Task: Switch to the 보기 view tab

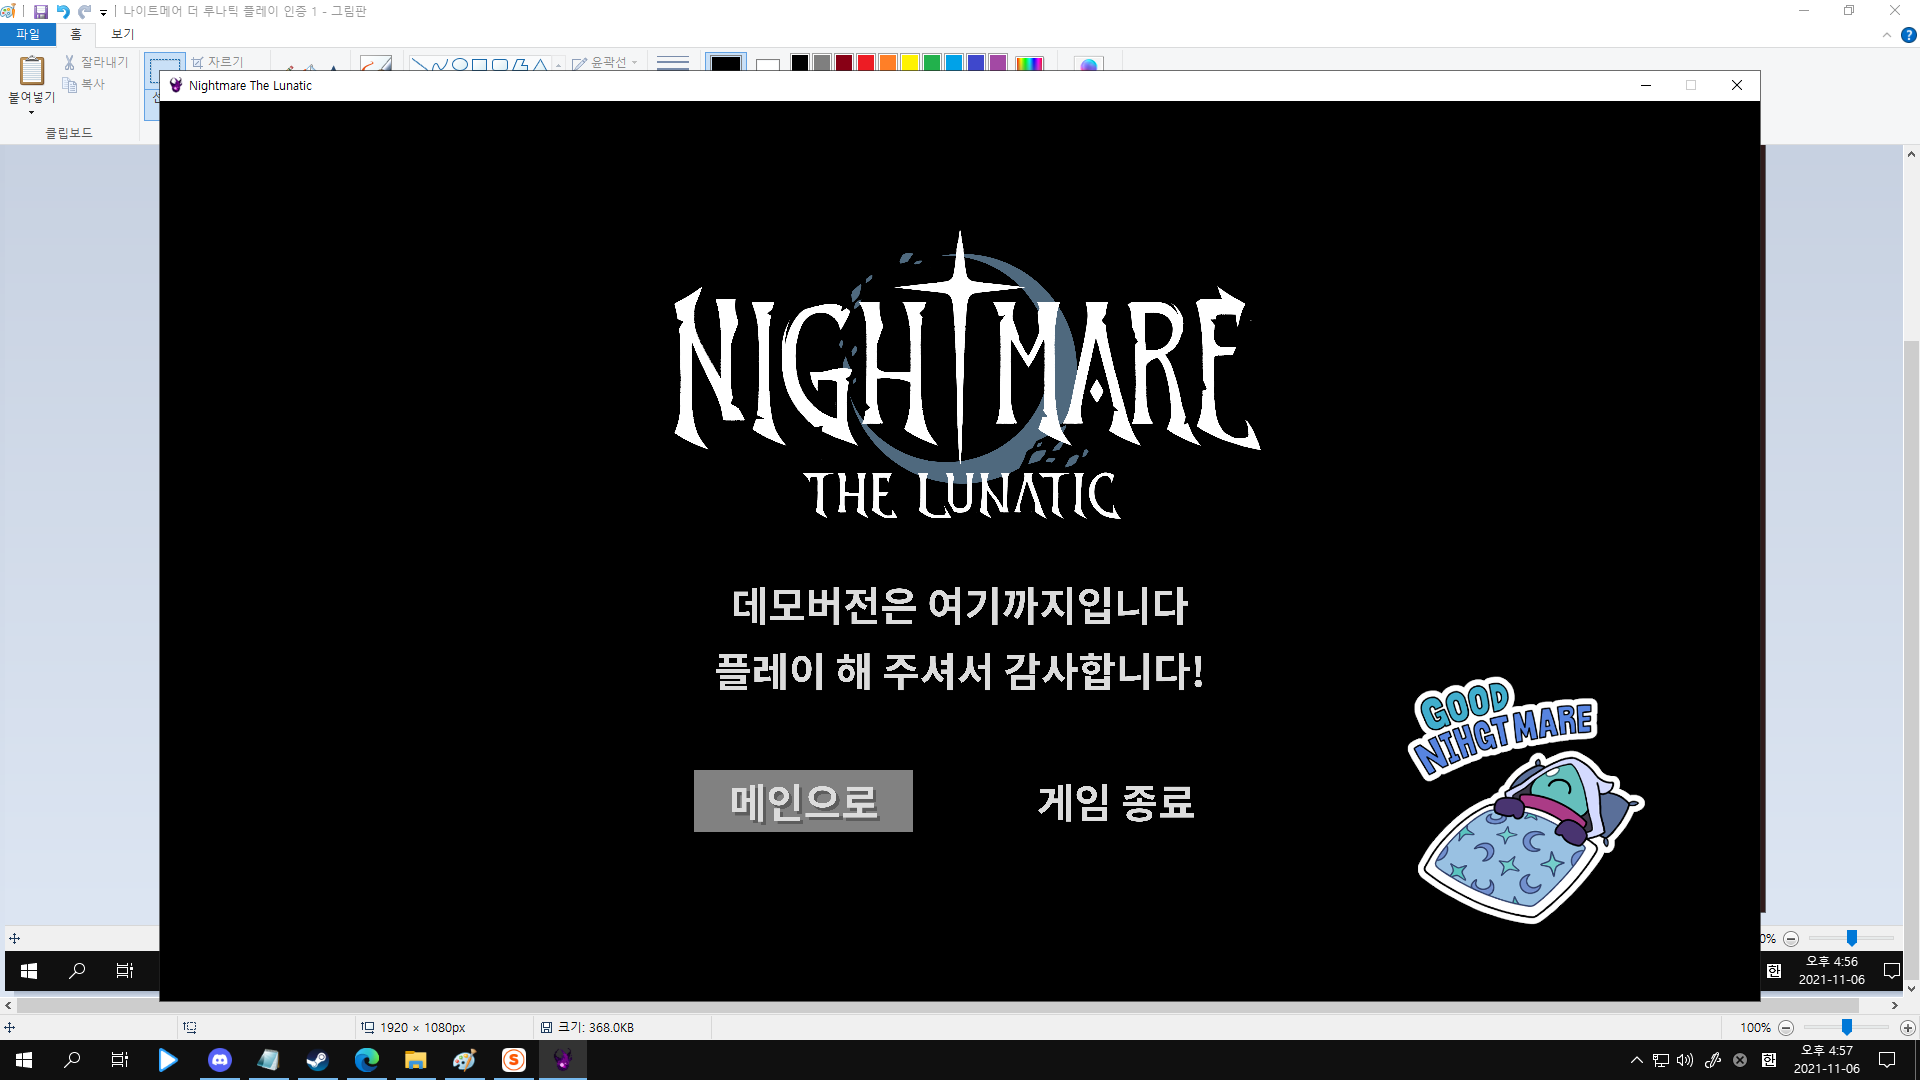Action: pos(122,34)
